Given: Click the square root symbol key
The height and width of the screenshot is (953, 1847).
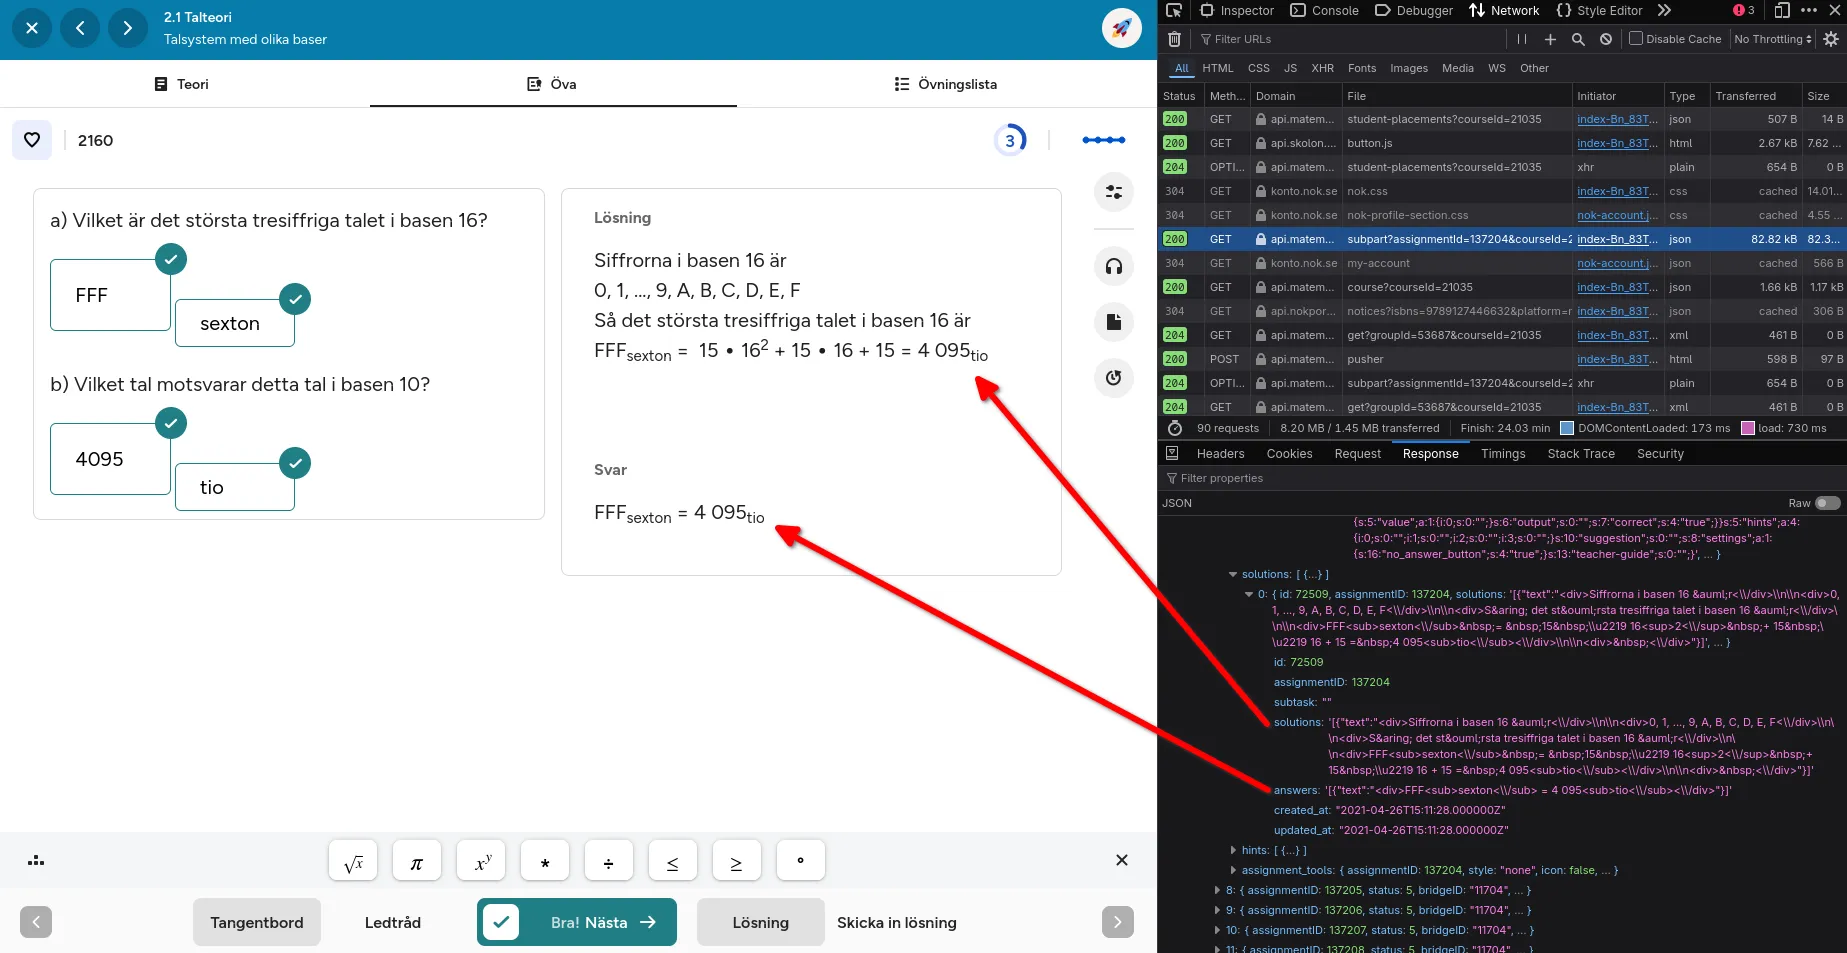Looking at the screenshot, I should 353,862.
